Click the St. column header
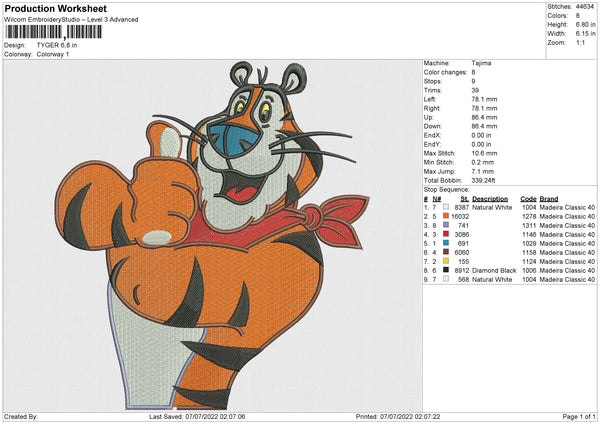The width and height of the screenshot is (600, 424). (465, 199)
